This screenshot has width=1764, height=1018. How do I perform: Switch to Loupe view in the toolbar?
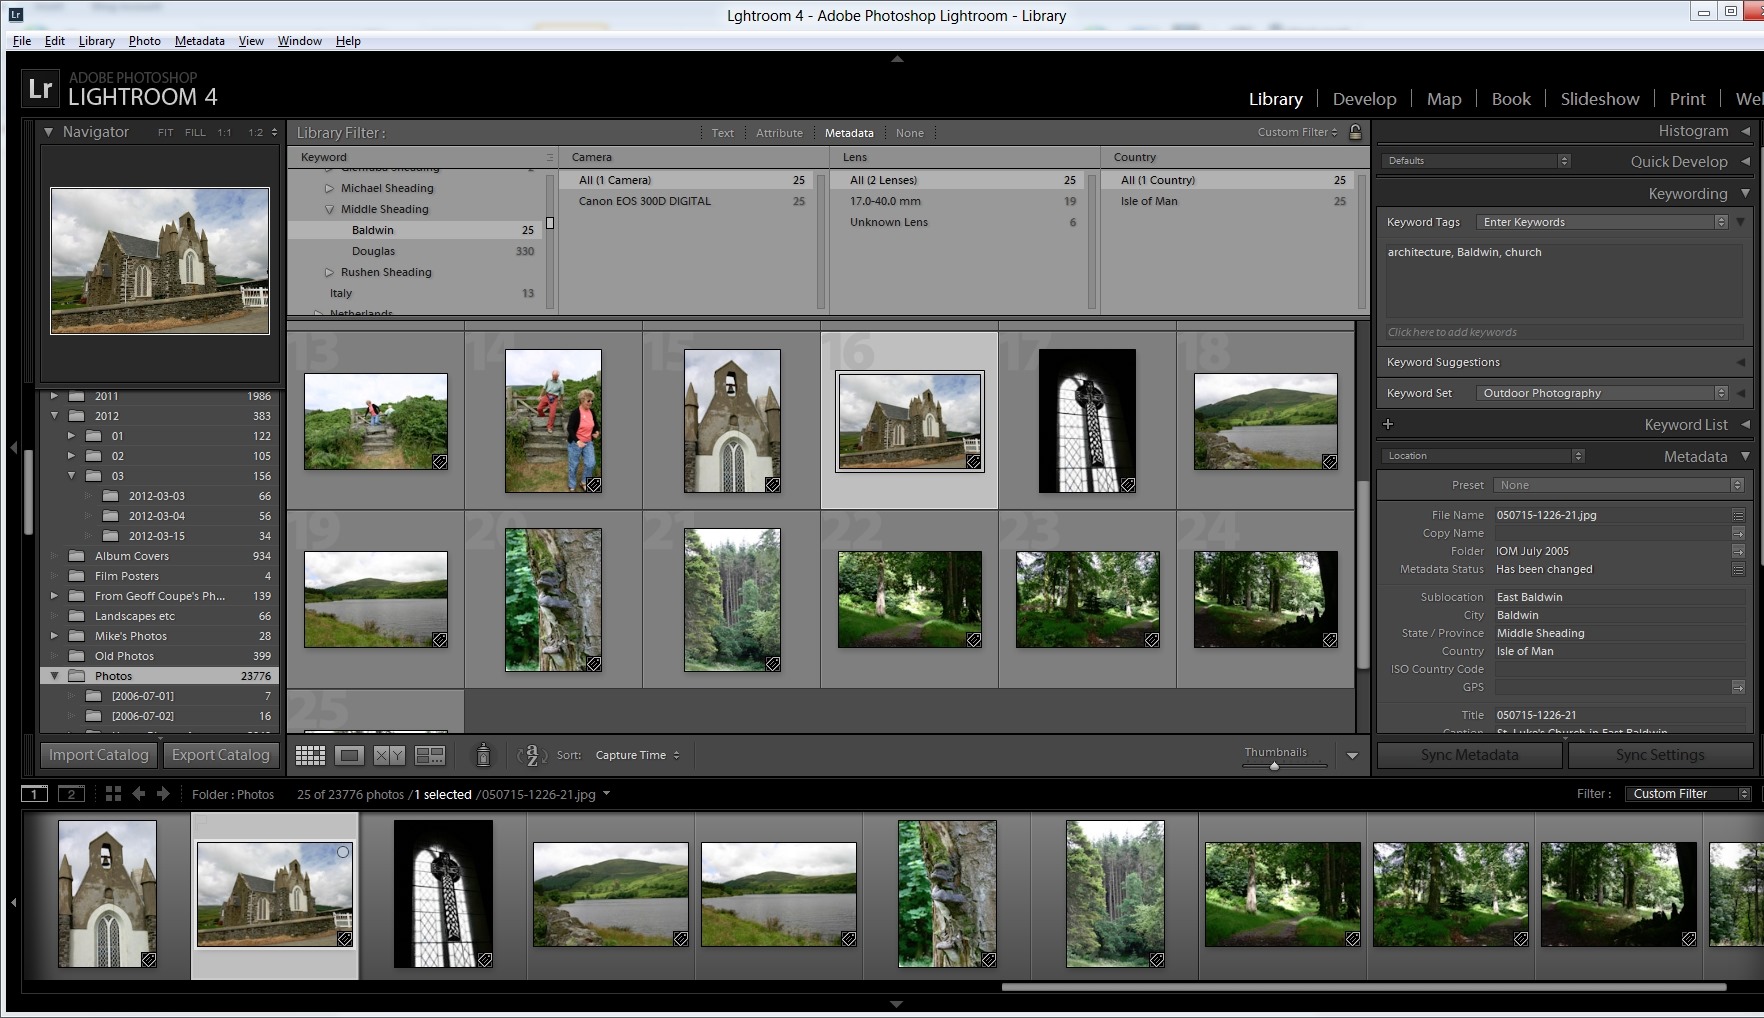349,756
